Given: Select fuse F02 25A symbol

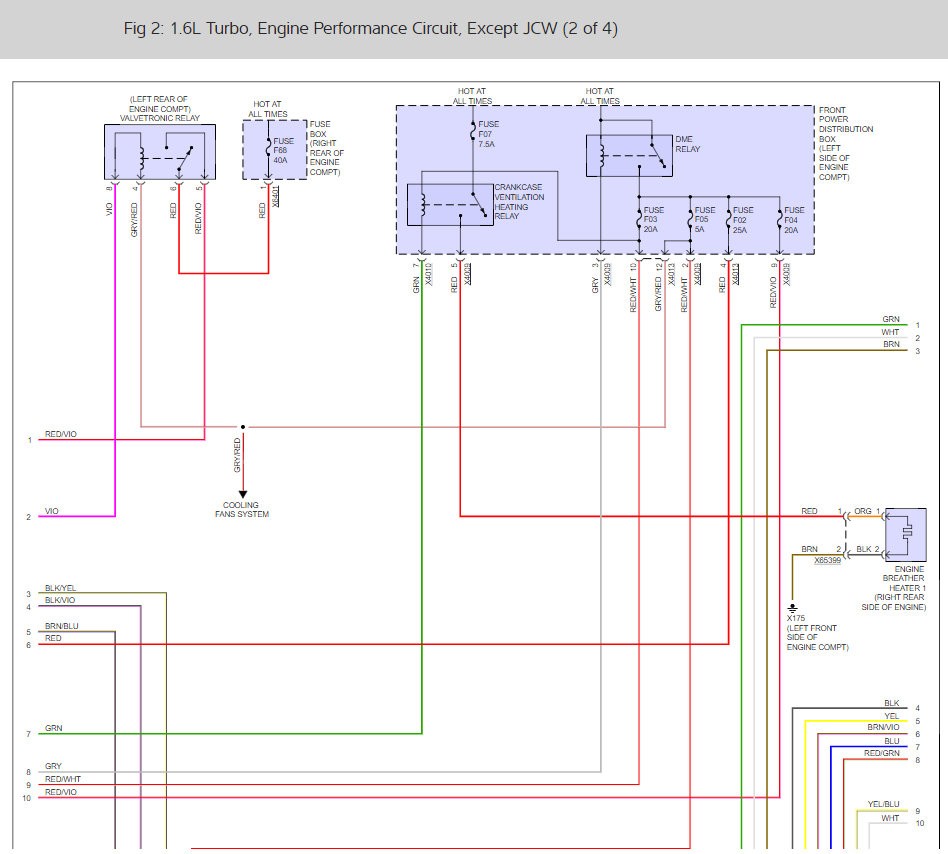Looking at the screenshot, I should tap(729, 219).
